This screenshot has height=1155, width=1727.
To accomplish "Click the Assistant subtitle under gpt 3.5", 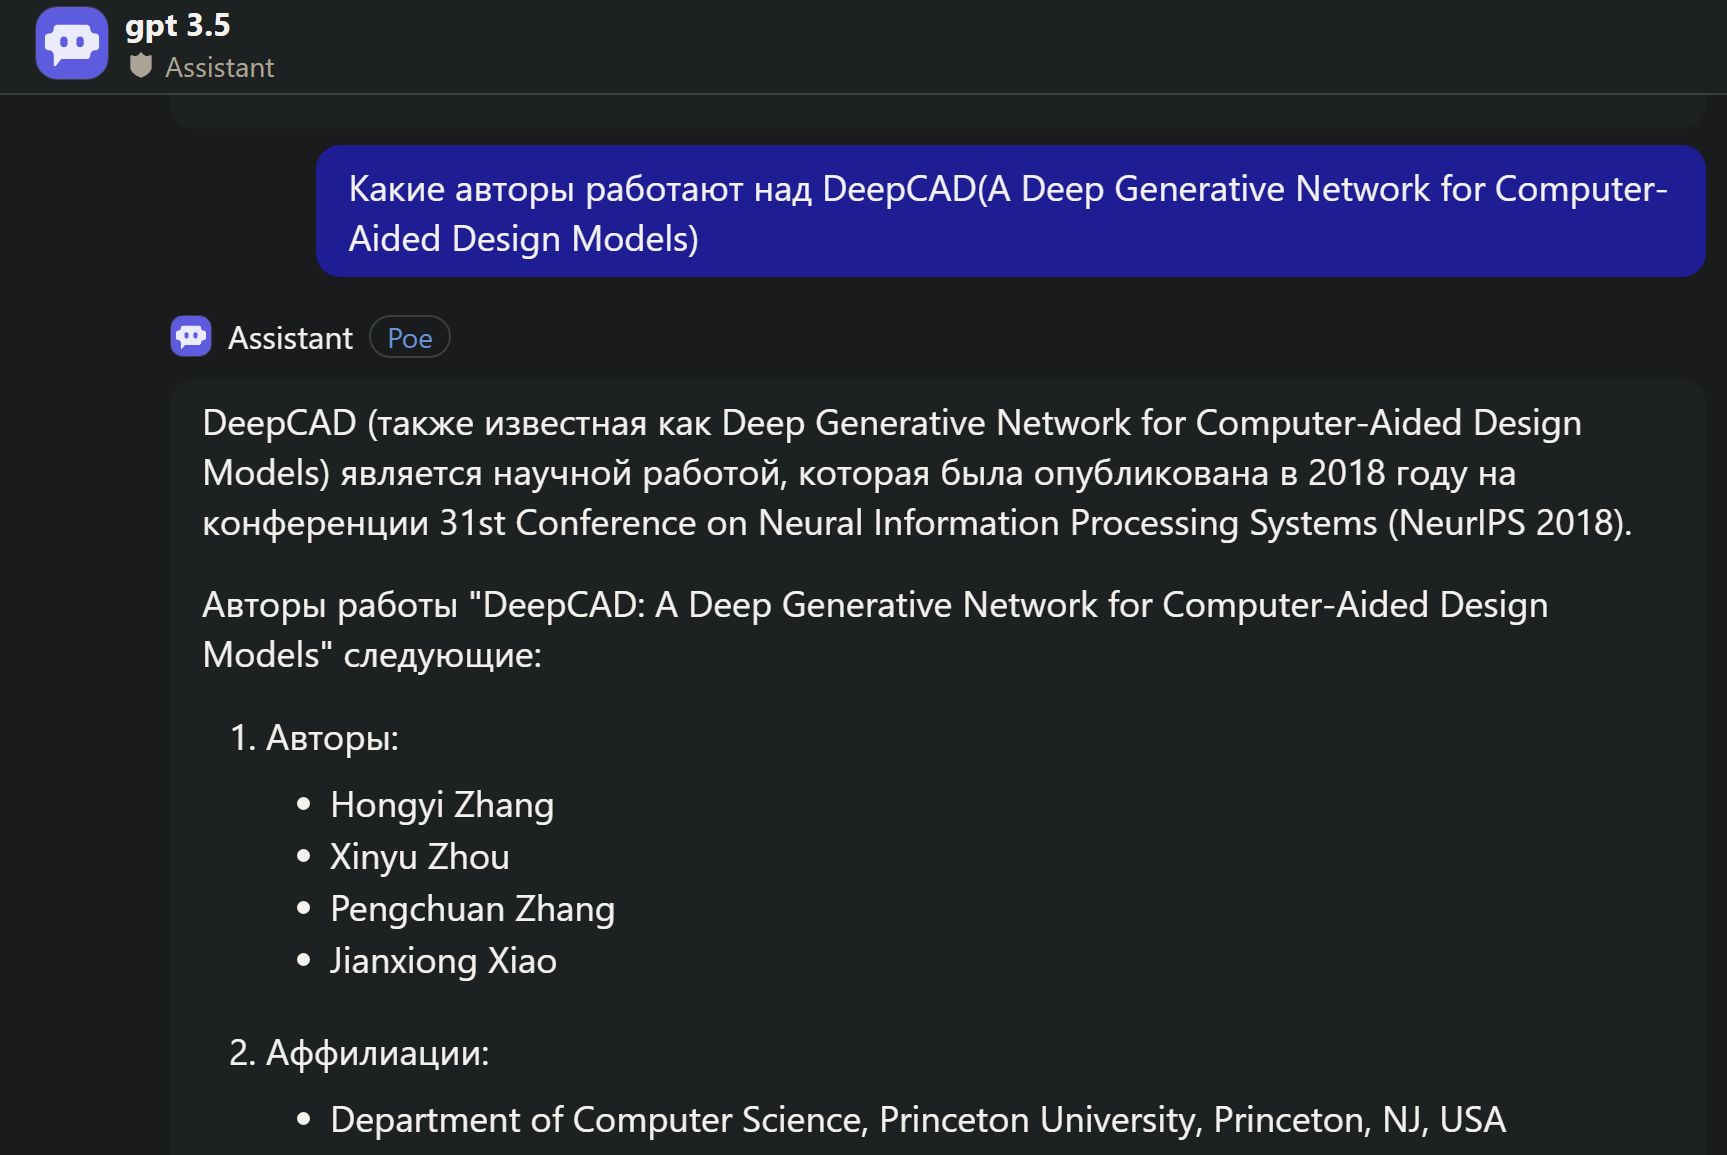I will point(219,67).
